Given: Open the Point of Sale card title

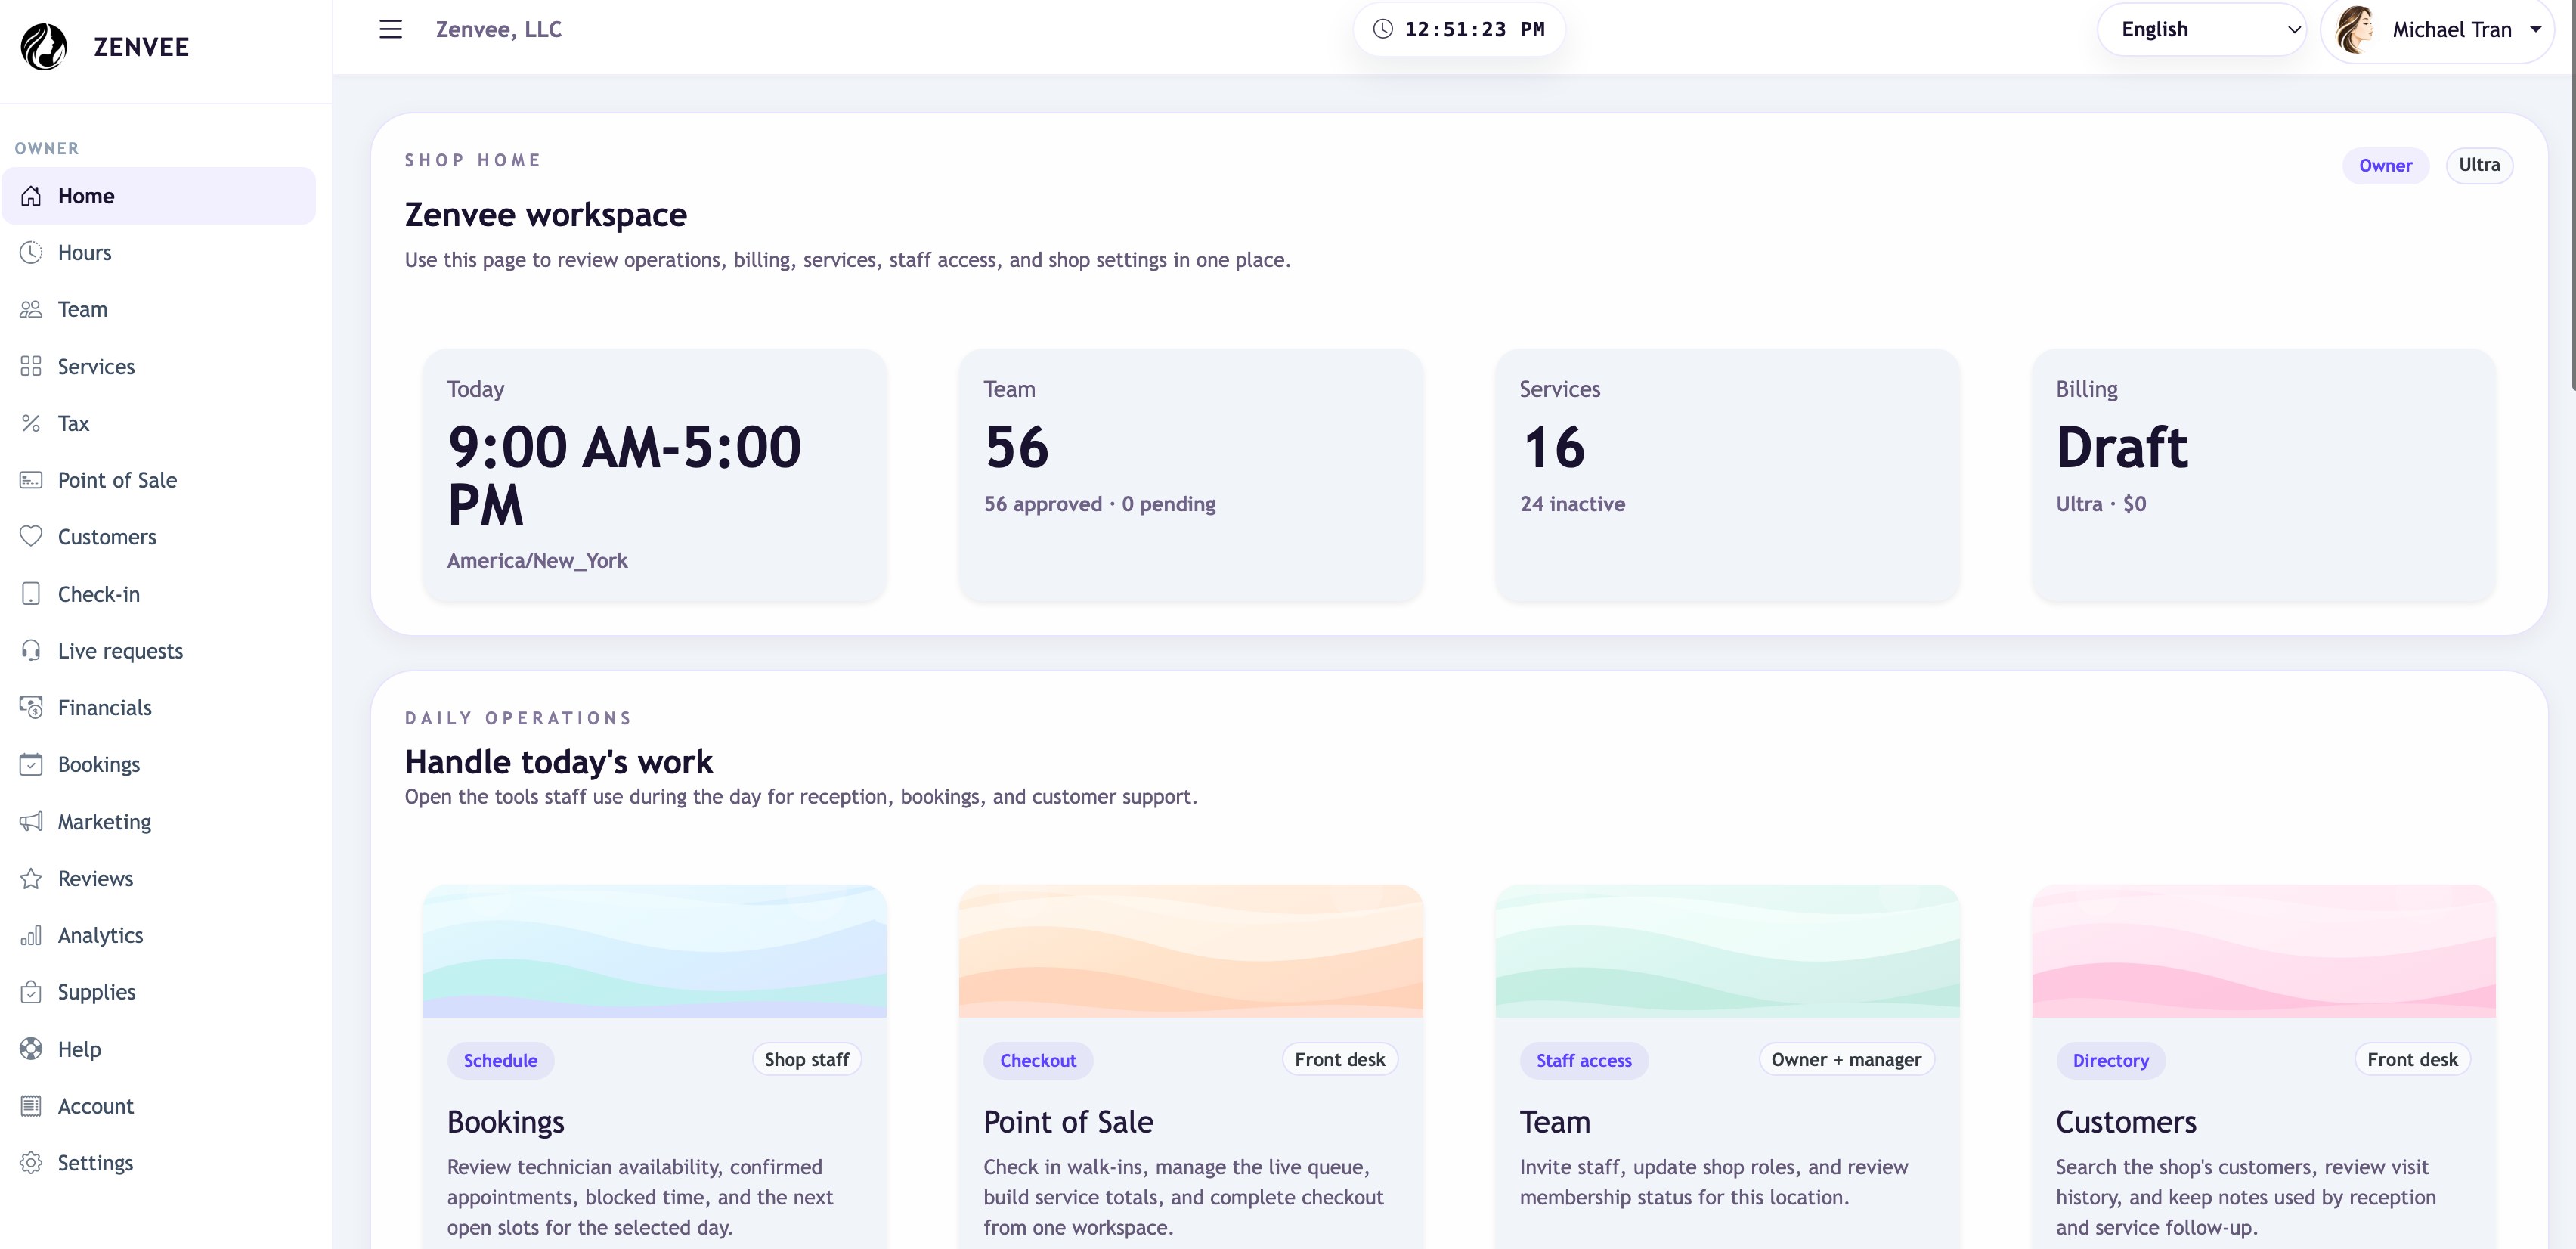Looking at the screenshot, I should (x=1068, y=1122).
